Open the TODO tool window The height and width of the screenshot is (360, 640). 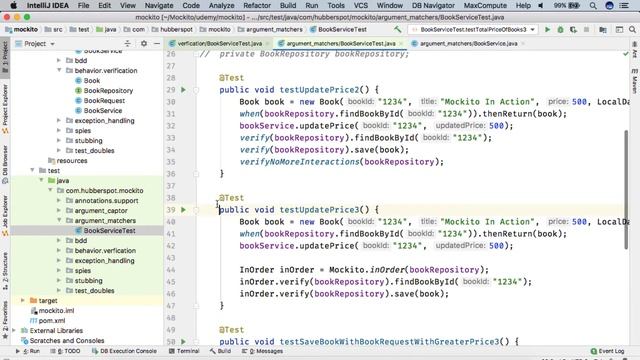[x=65, y=351]
